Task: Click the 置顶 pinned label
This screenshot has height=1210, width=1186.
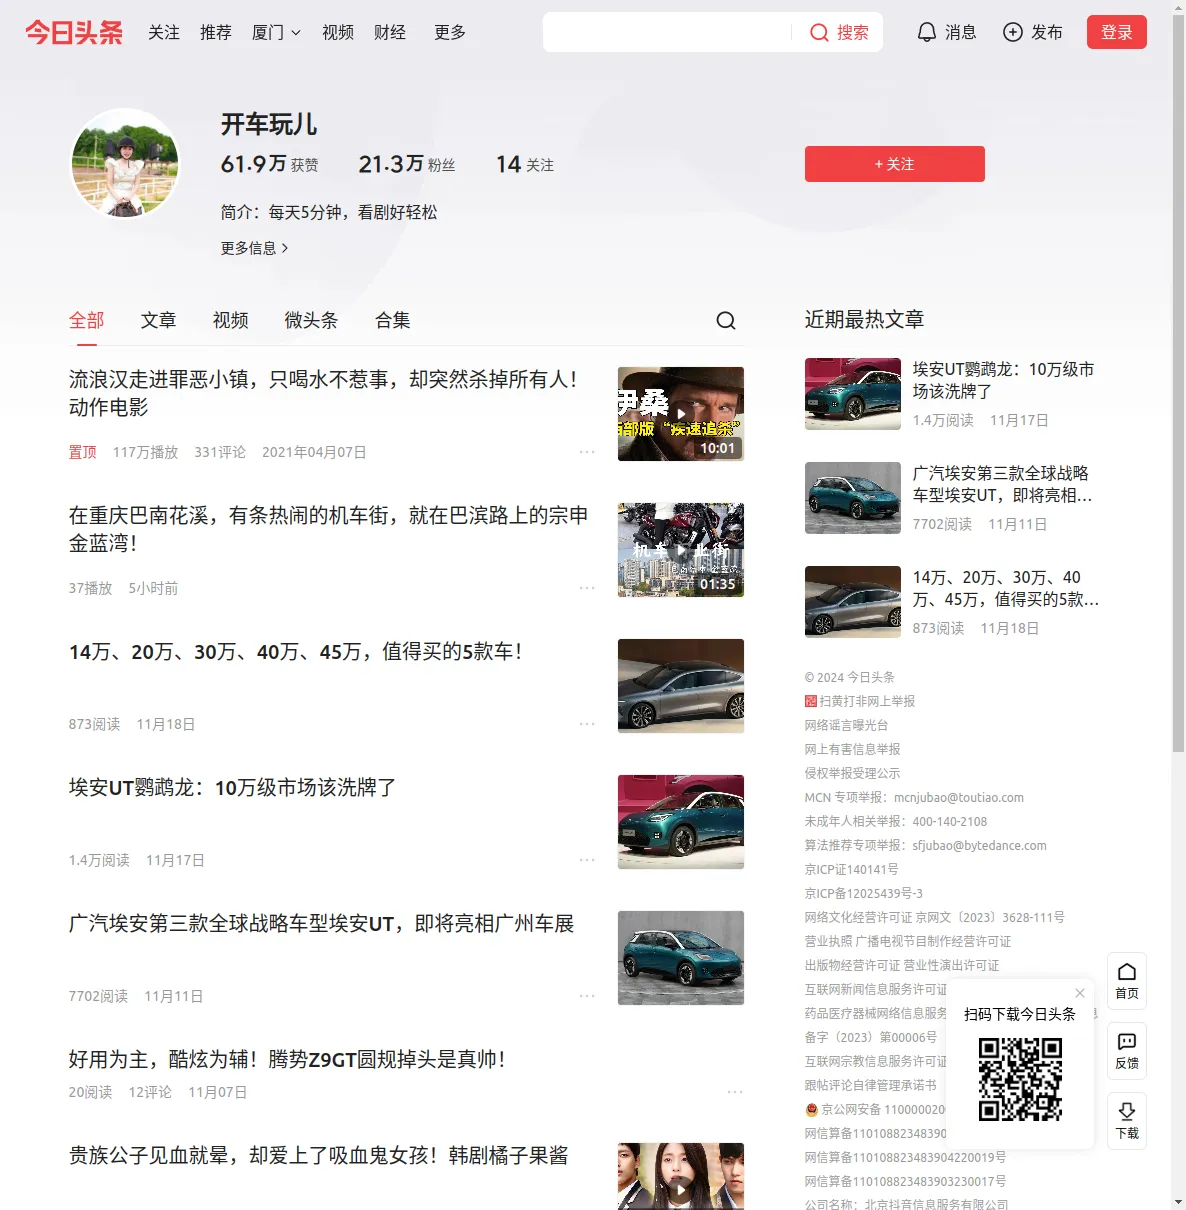Action: tap(83, 452)
